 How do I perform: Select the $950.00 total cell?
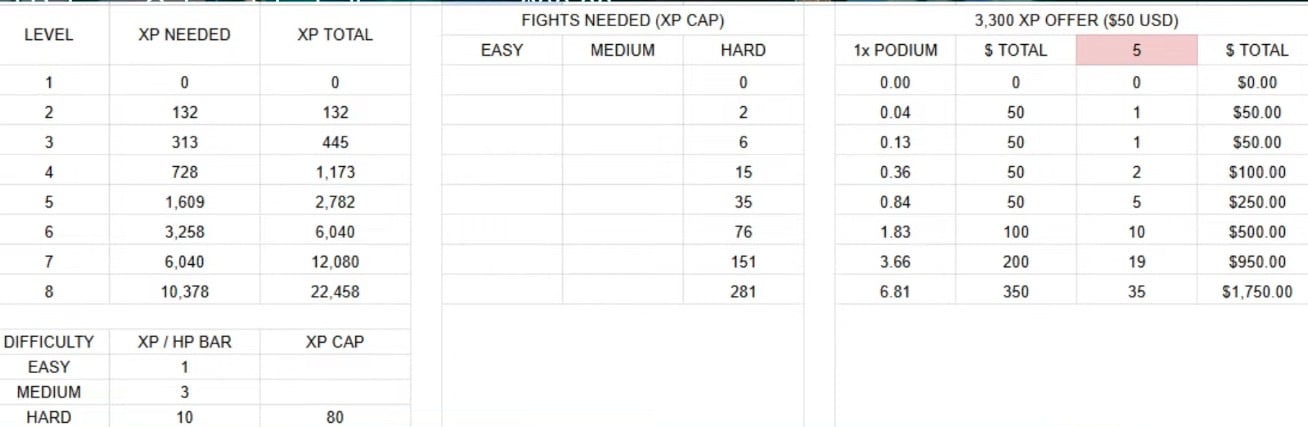coord(1253,262)
